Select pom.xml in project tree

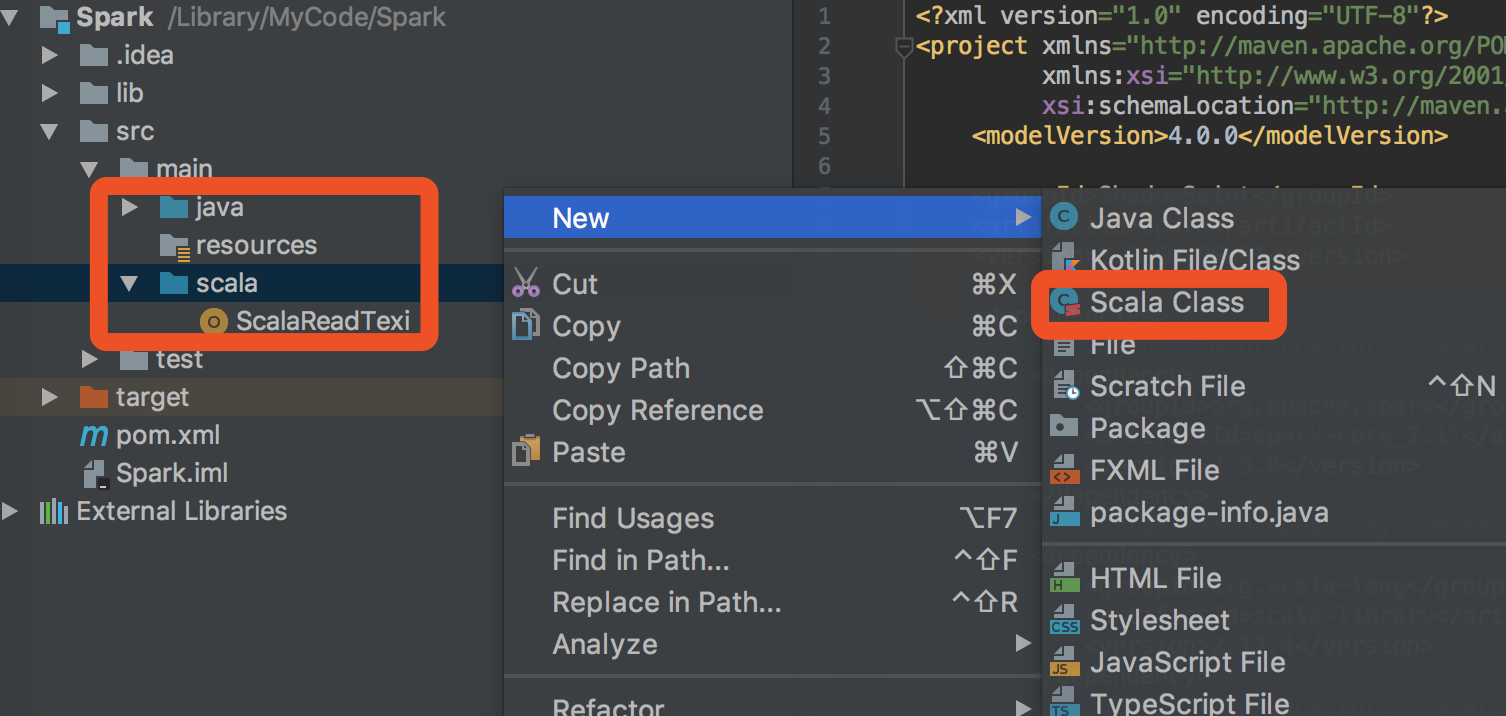point(168,436)
